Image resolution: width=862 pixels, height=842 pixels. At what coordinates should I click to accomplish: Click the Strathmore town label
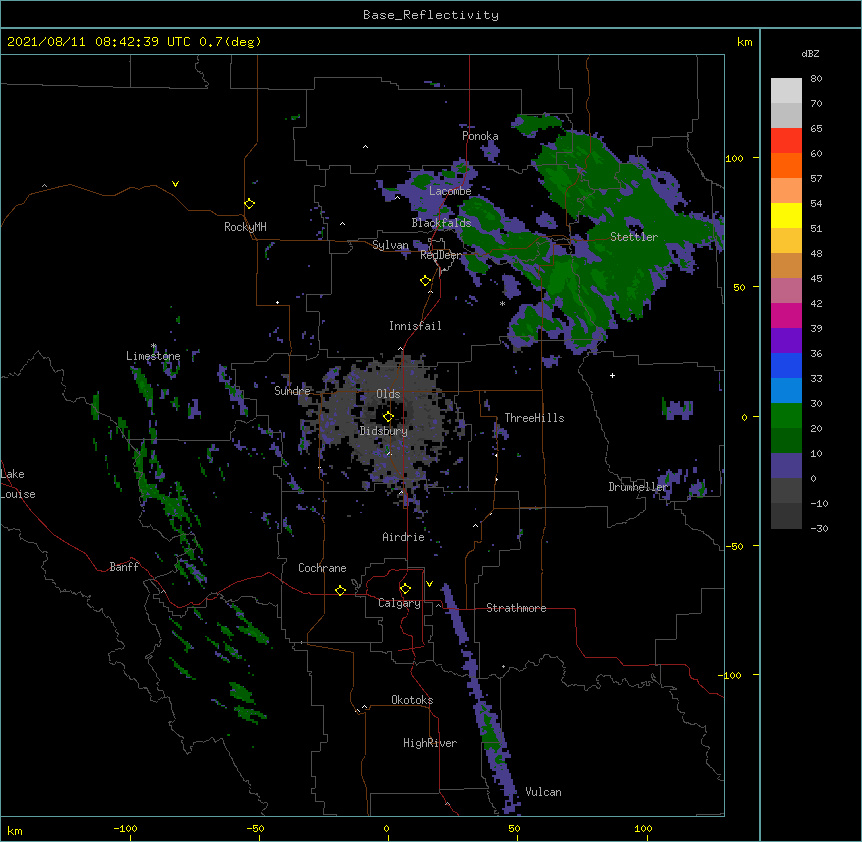pyautogui.click(x=516, y=608)
